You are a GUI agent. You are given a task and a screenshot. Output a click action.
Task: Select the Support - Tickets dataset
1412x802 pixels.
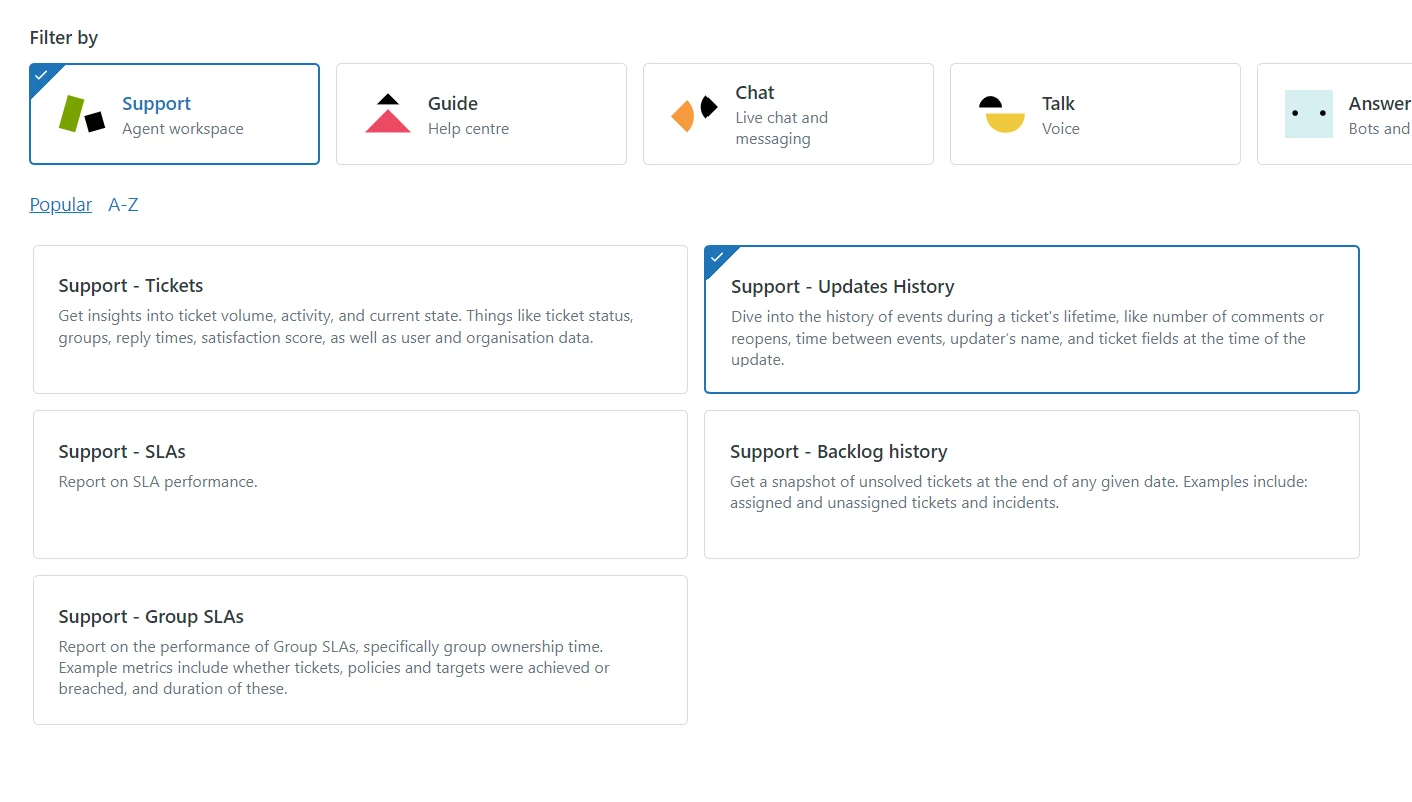pos(360,319)
